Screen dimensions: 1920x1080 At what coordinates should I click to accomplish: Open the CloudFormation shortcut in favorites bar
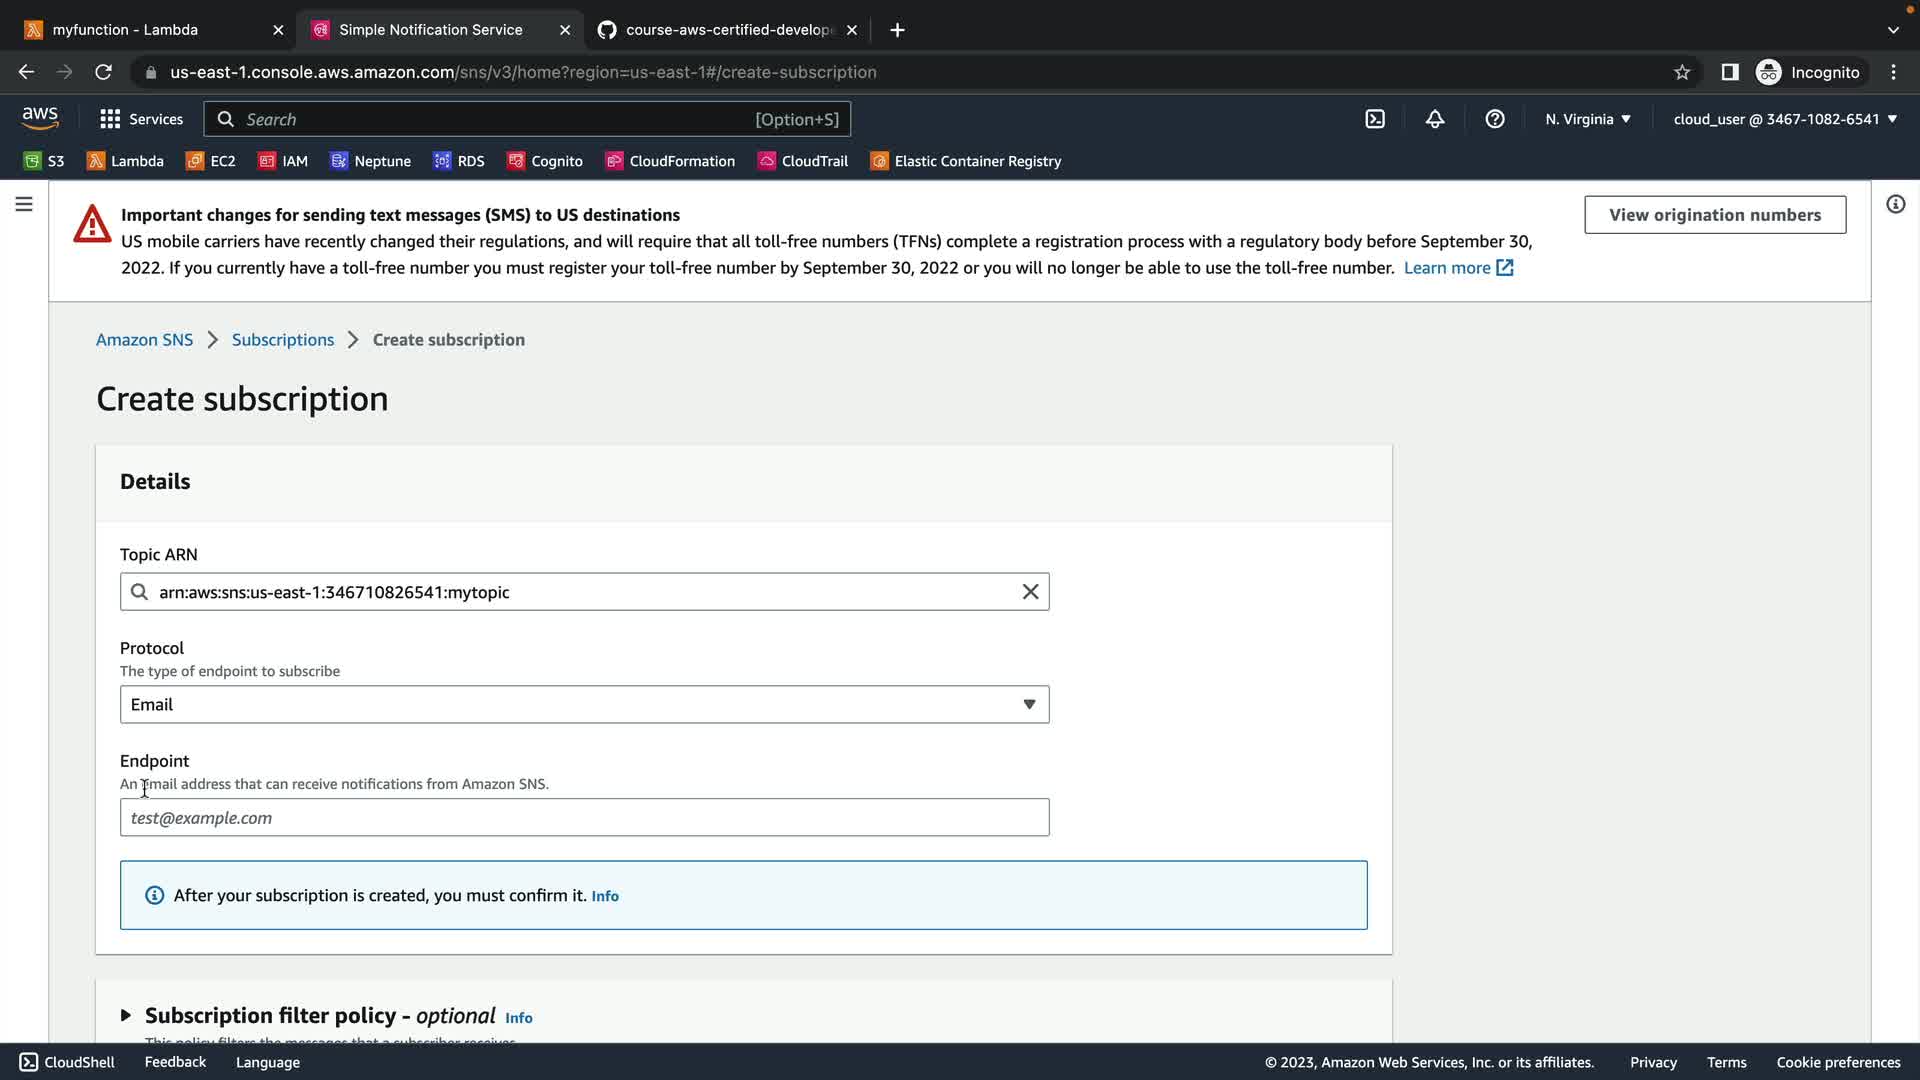pos(670,161)
